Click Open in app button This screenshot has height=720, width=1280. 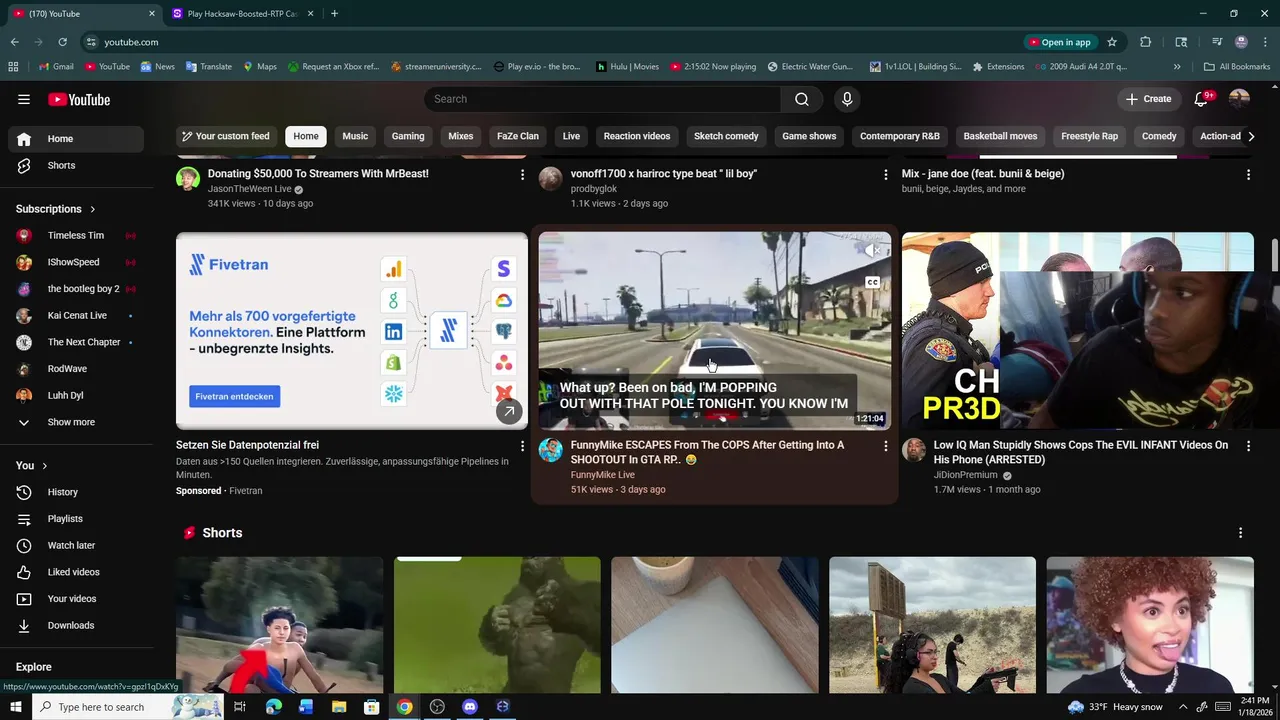point(1059,42)
